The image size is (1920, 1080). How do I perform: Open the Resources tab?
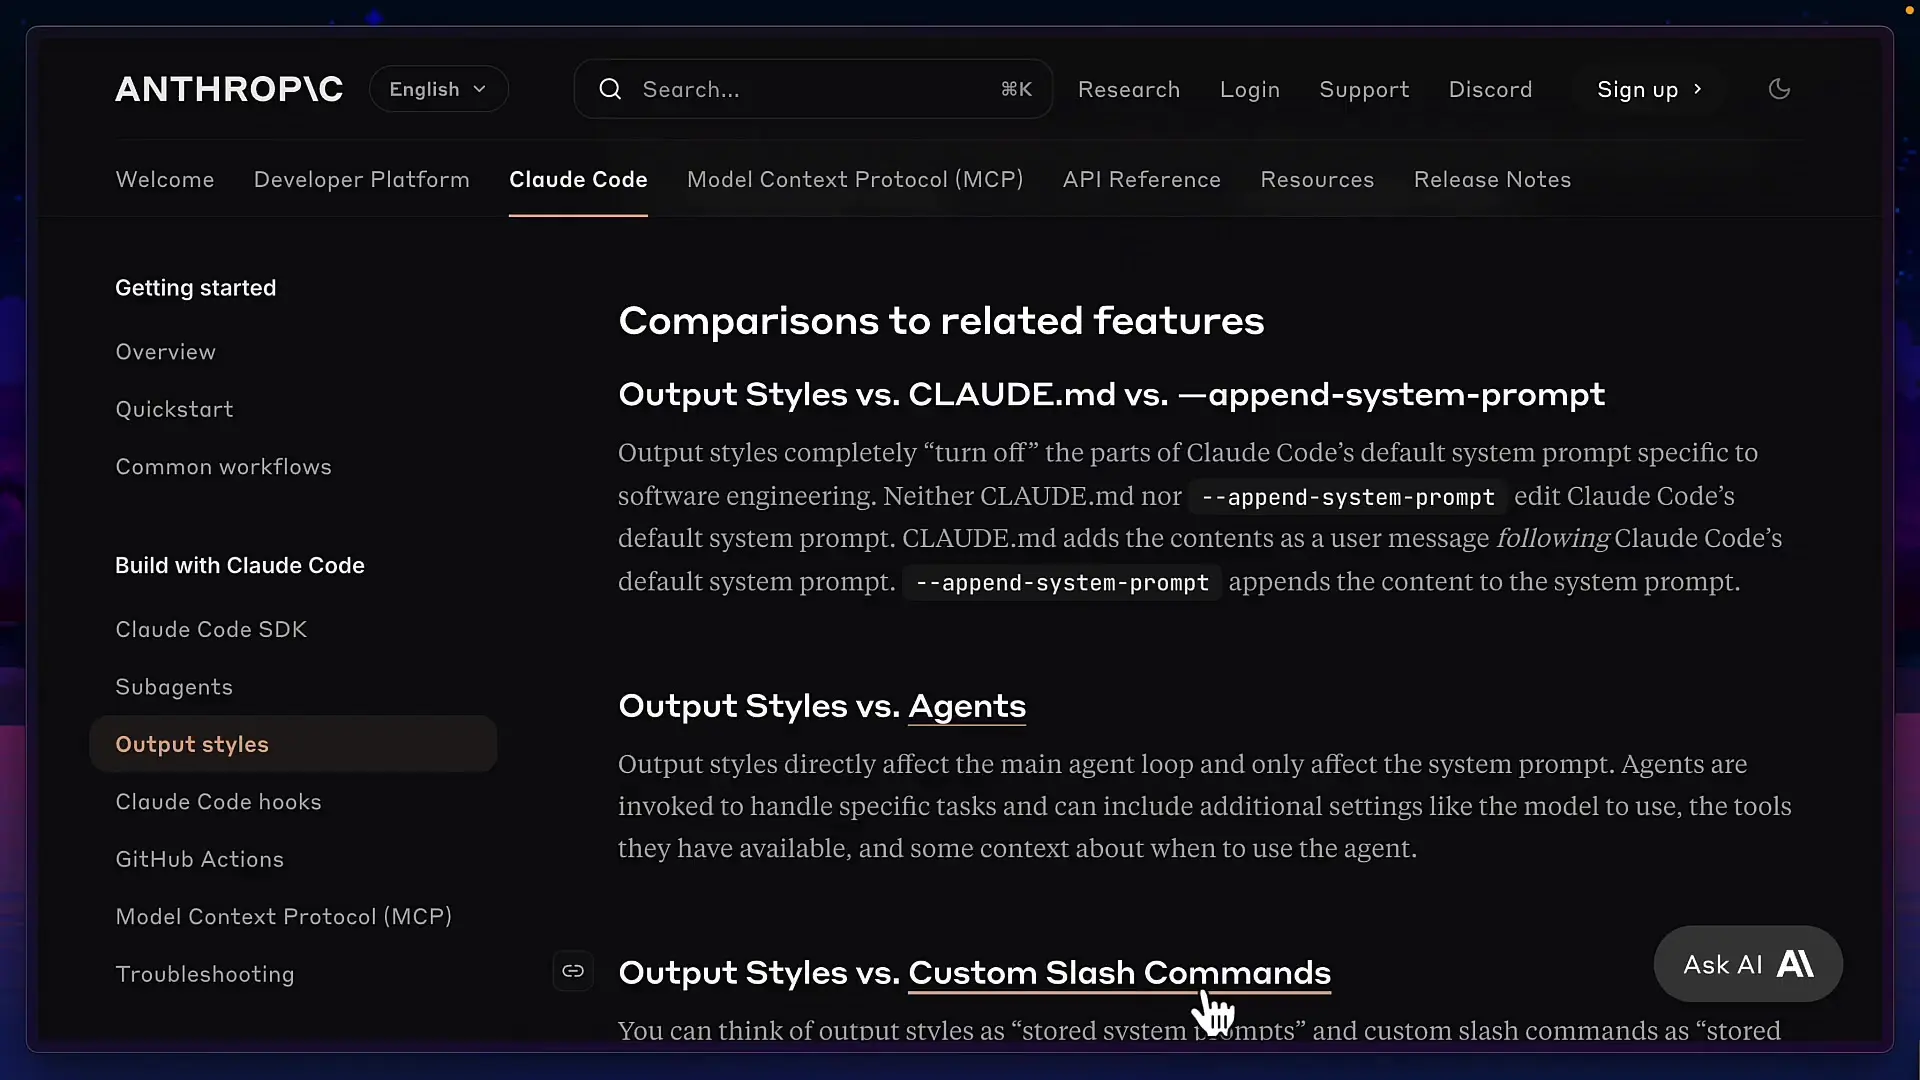click(1317, 179)
